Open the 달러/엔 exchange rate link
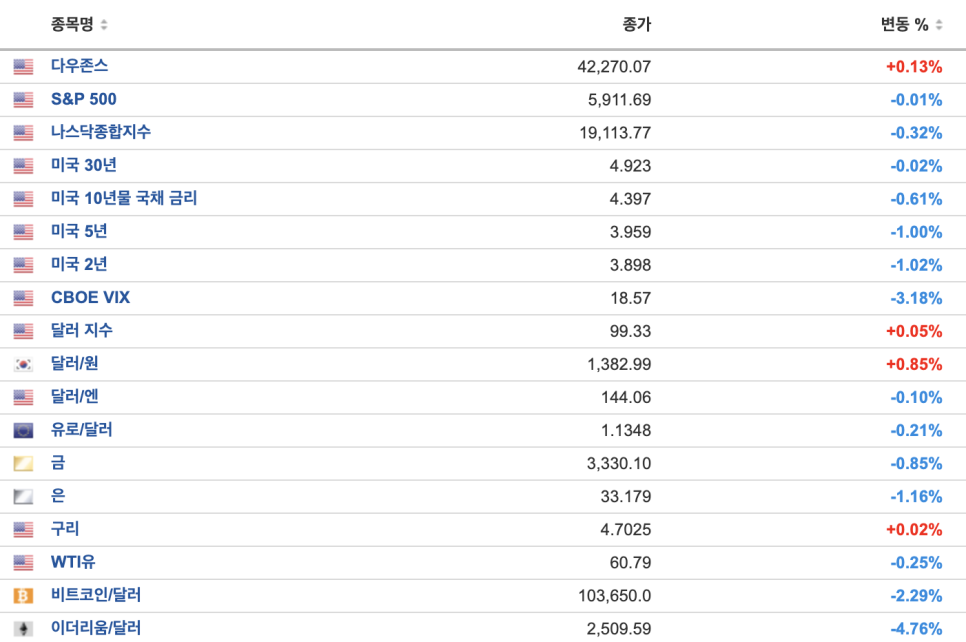Viewport: 966px width, 642px height. pyautogui.click(x=75, y=397)
